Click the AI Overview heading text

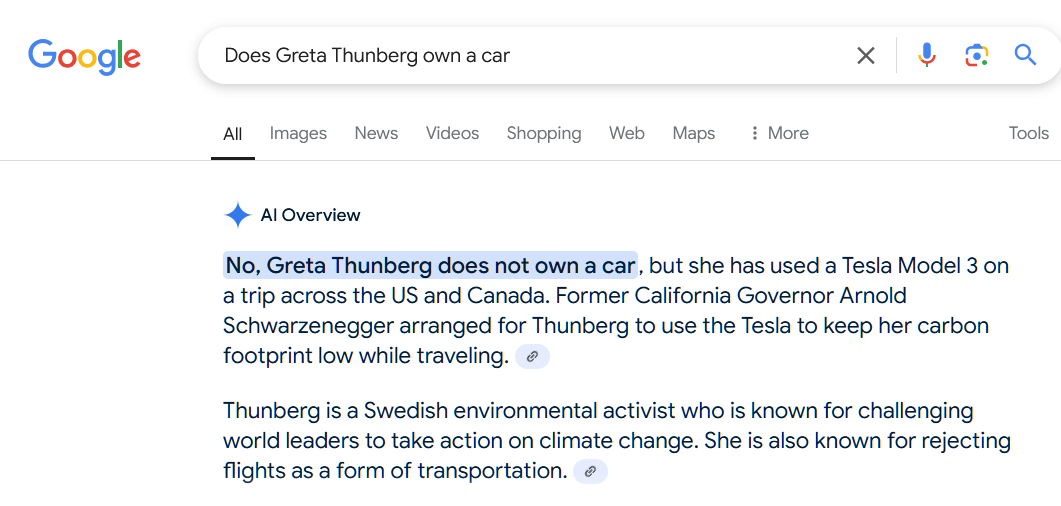coord(310,215)
